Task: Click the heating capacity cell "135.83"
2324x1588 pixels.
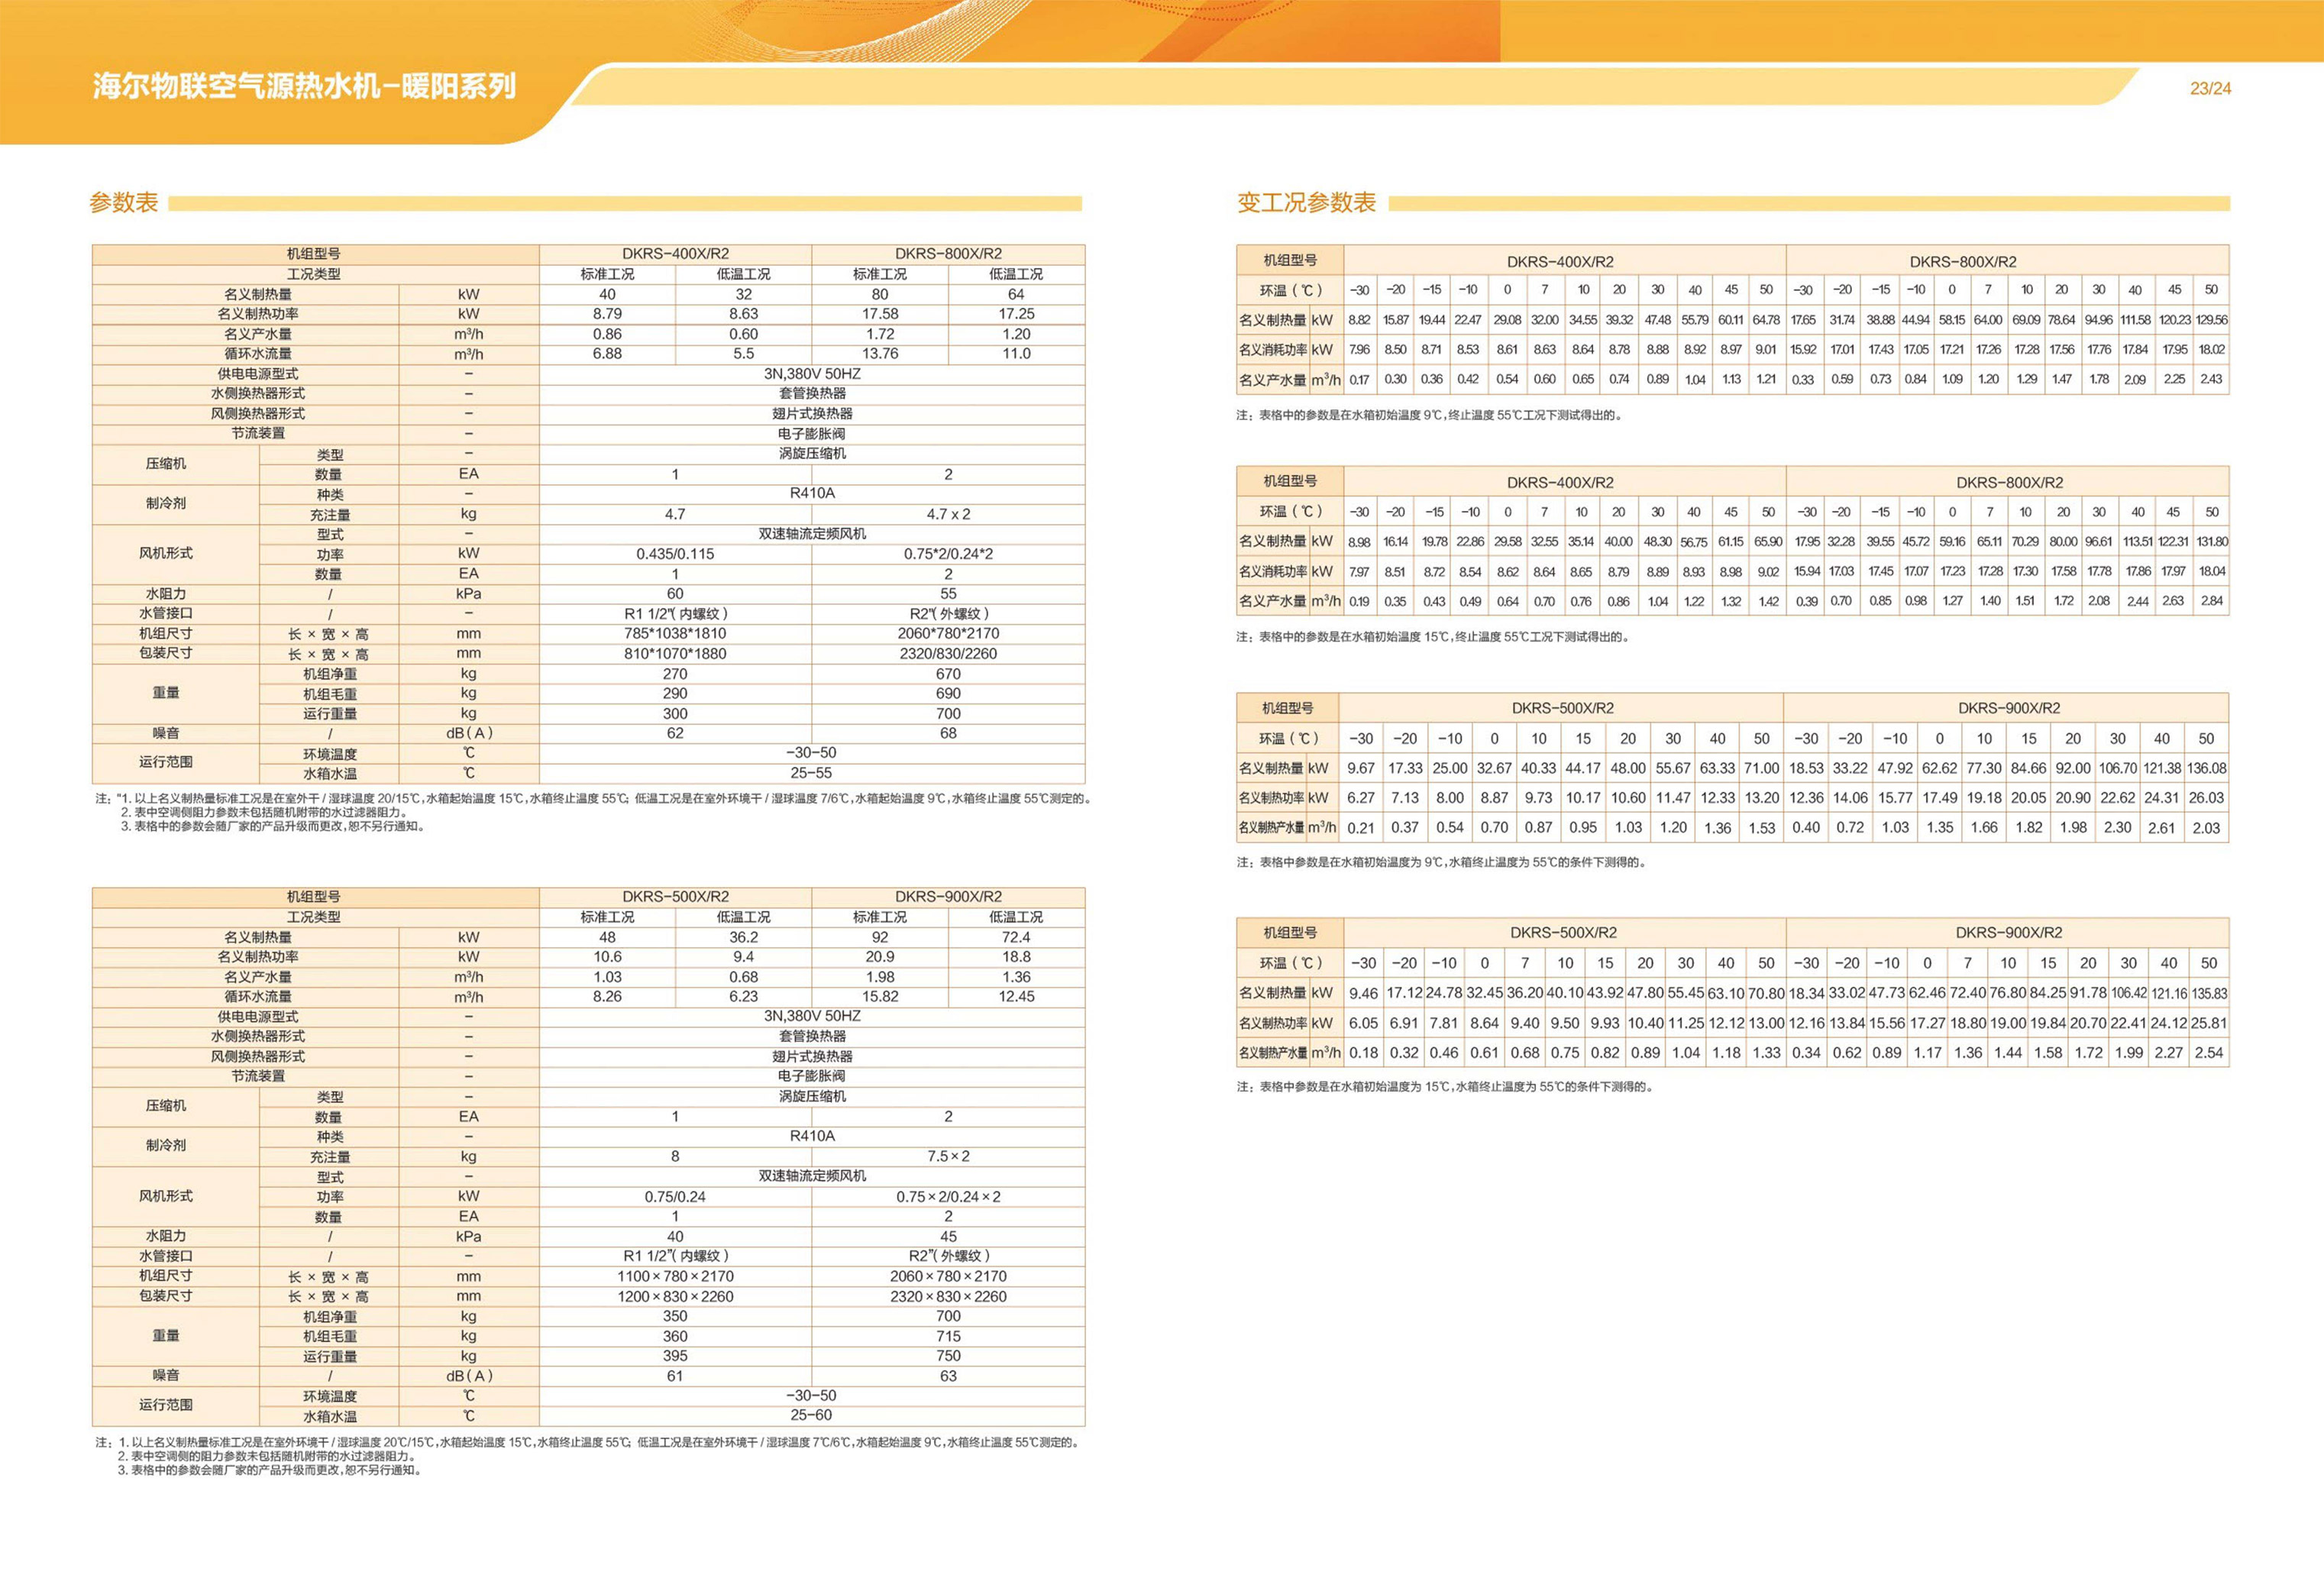Action: click(x=2209, y=993)
